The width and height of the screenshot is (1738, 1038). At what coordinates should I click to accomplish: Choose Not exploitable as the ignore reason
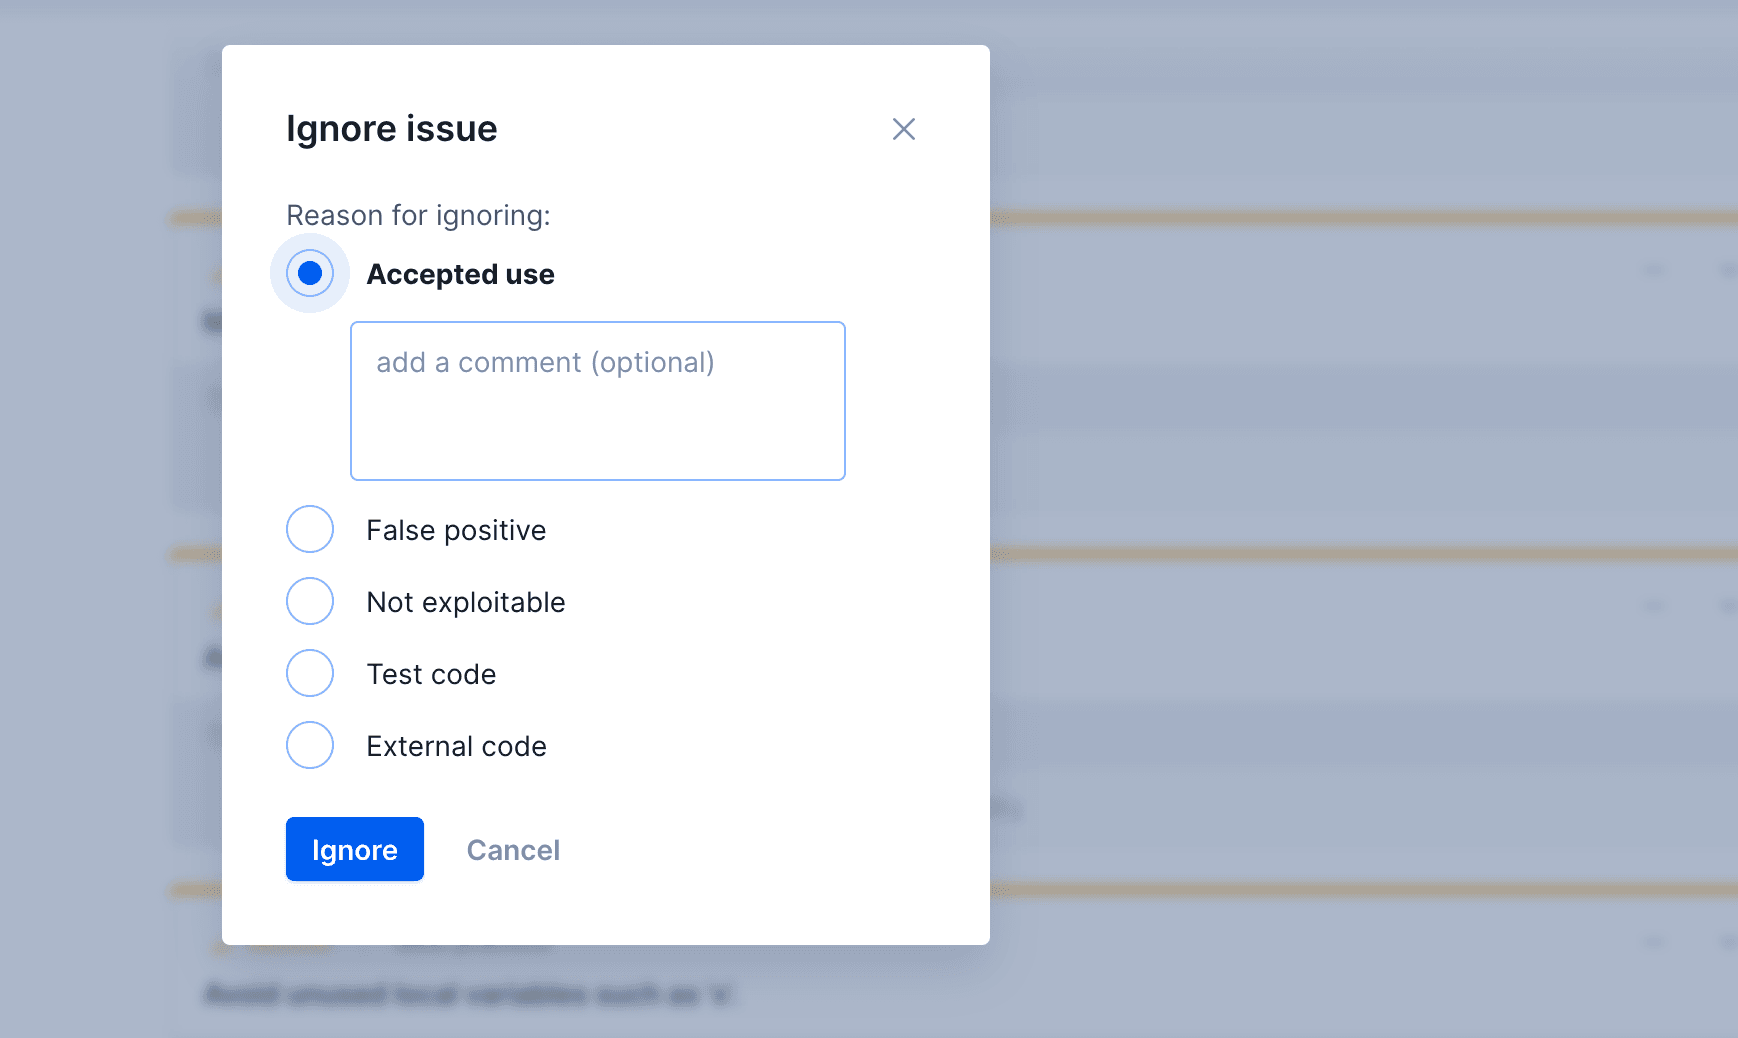click(310, 601)
